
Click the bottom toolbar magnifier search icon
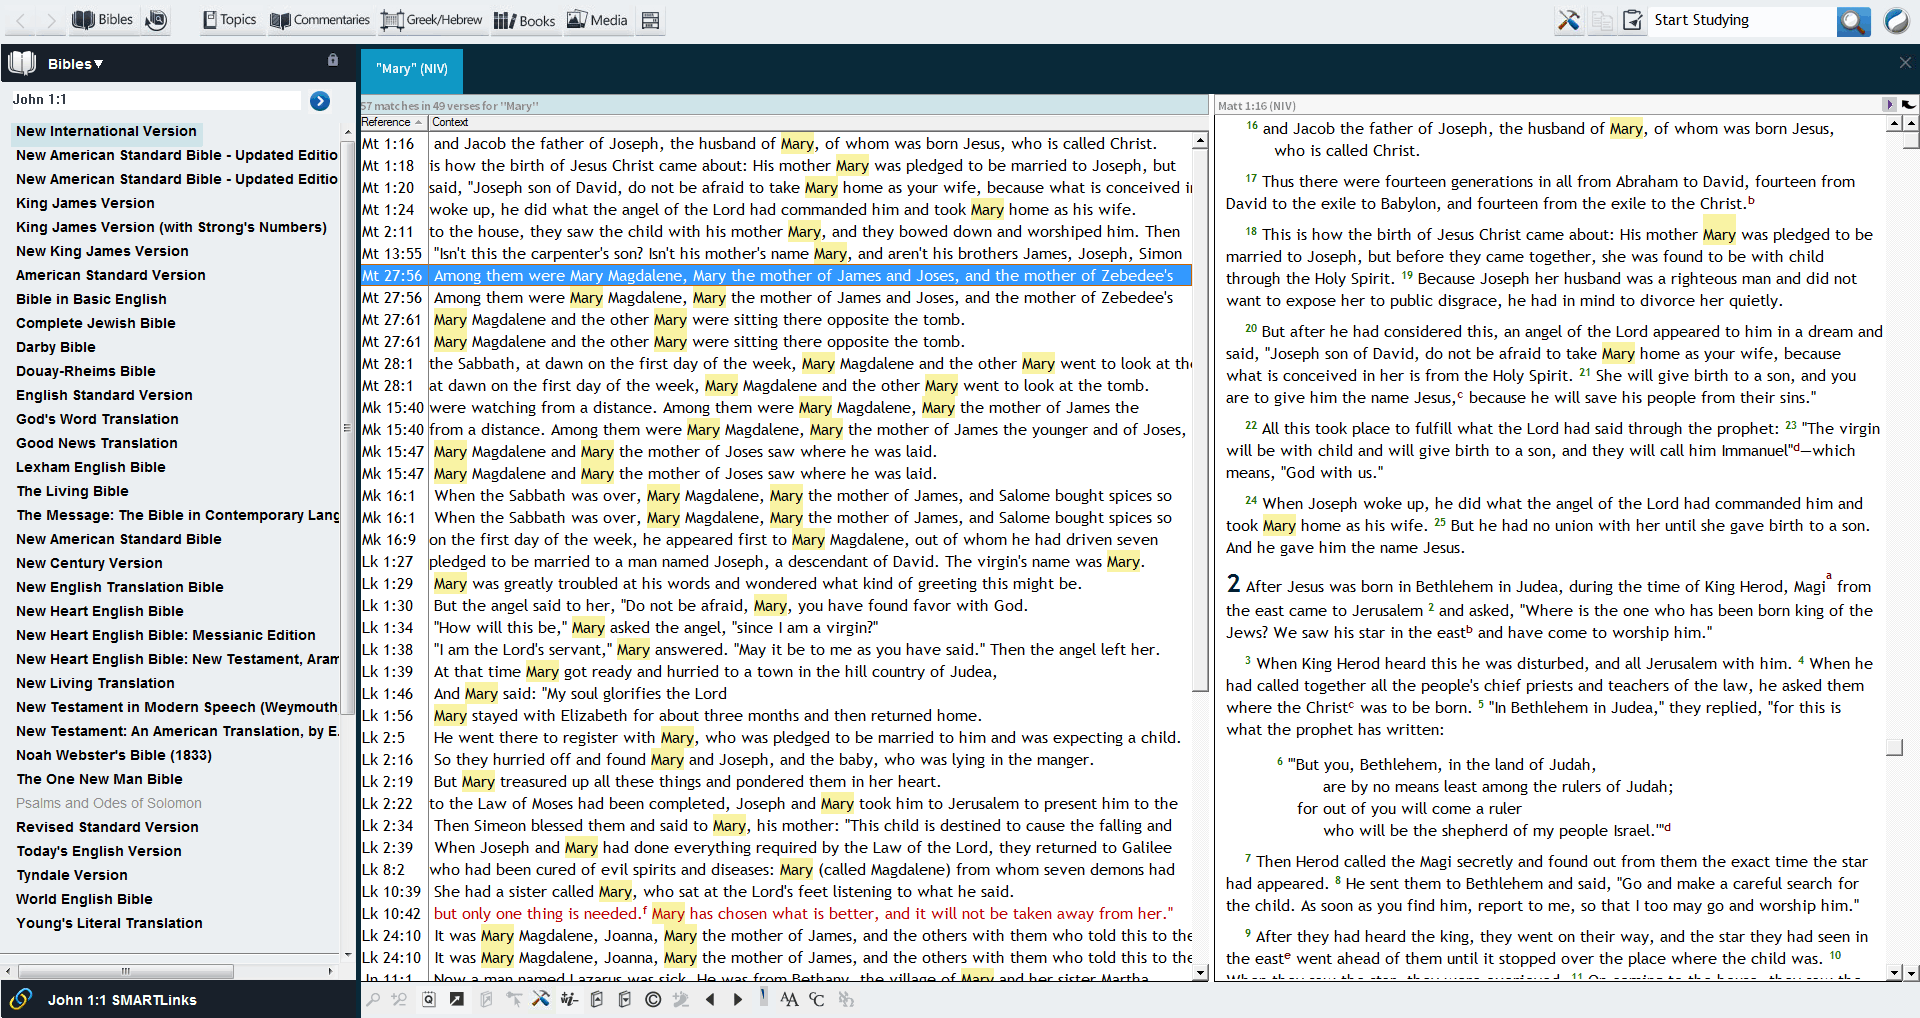(373, 999)
